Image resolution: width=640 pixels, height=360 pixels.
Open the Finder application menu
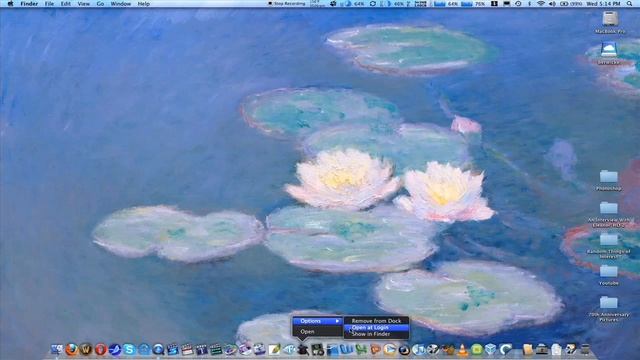pyautogui.click(x=29, y=4)
